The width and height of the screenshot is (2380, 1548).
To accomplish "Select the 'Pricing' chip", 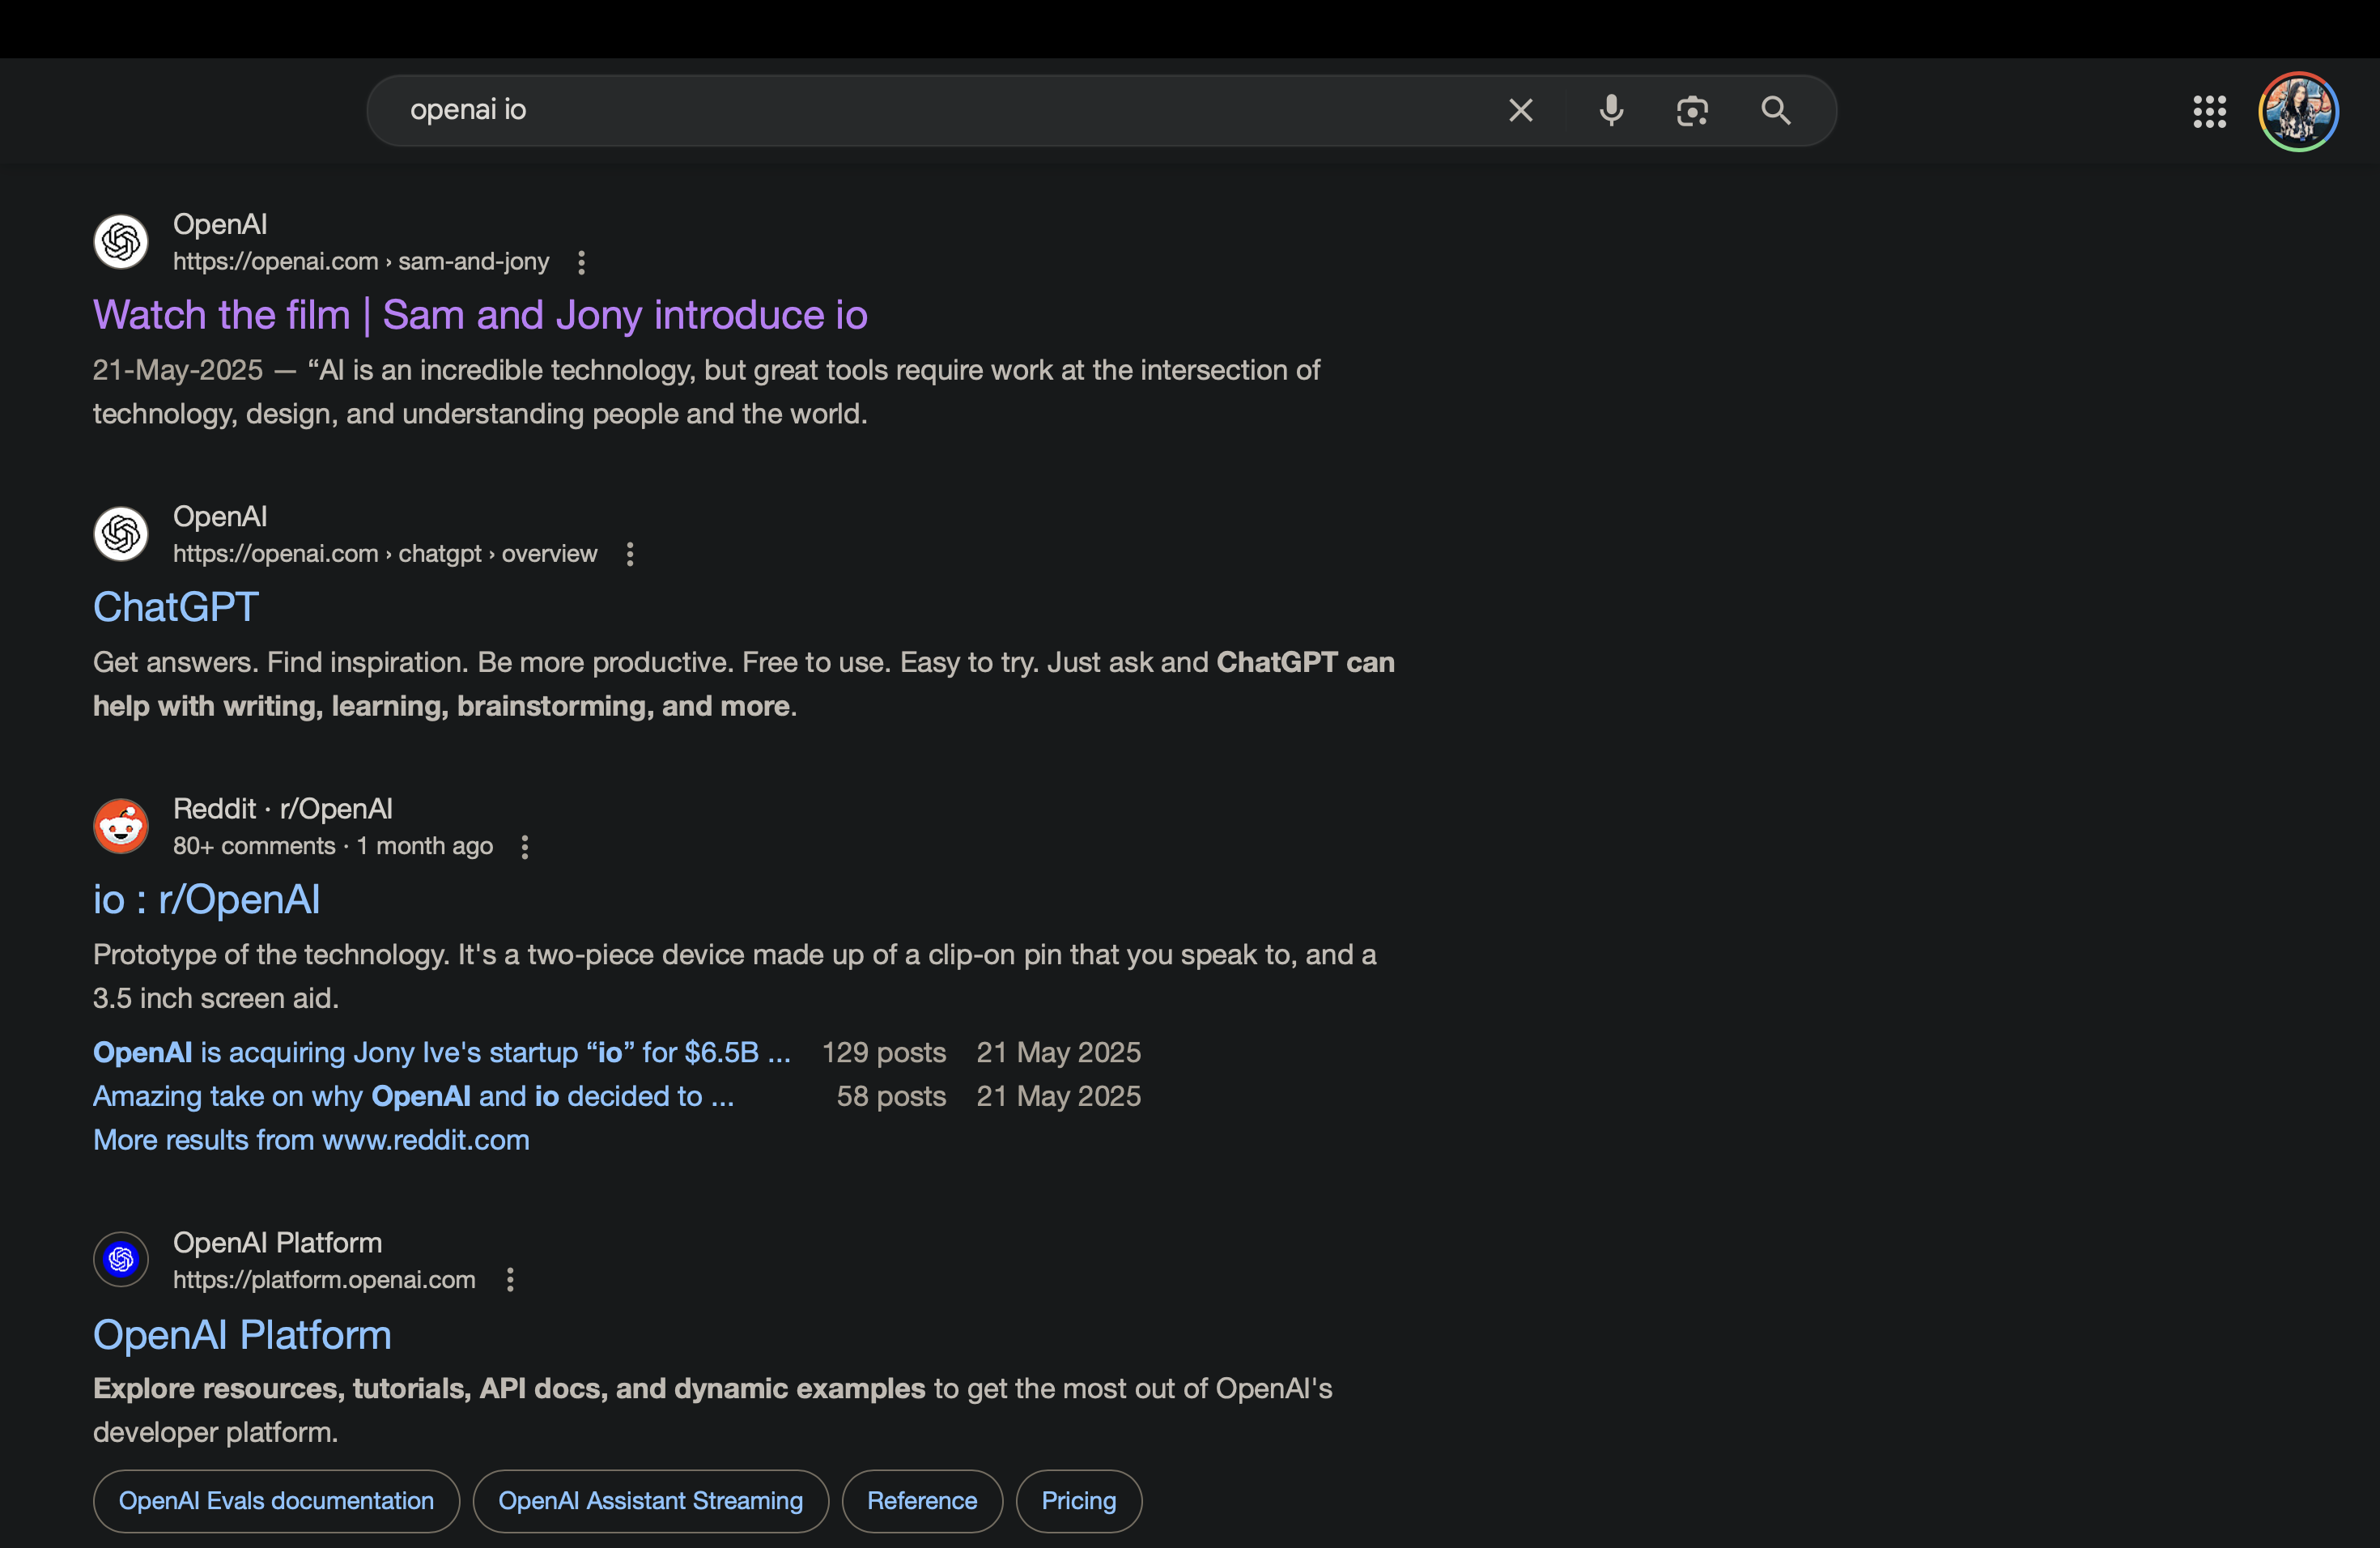I will 1079,1501.
